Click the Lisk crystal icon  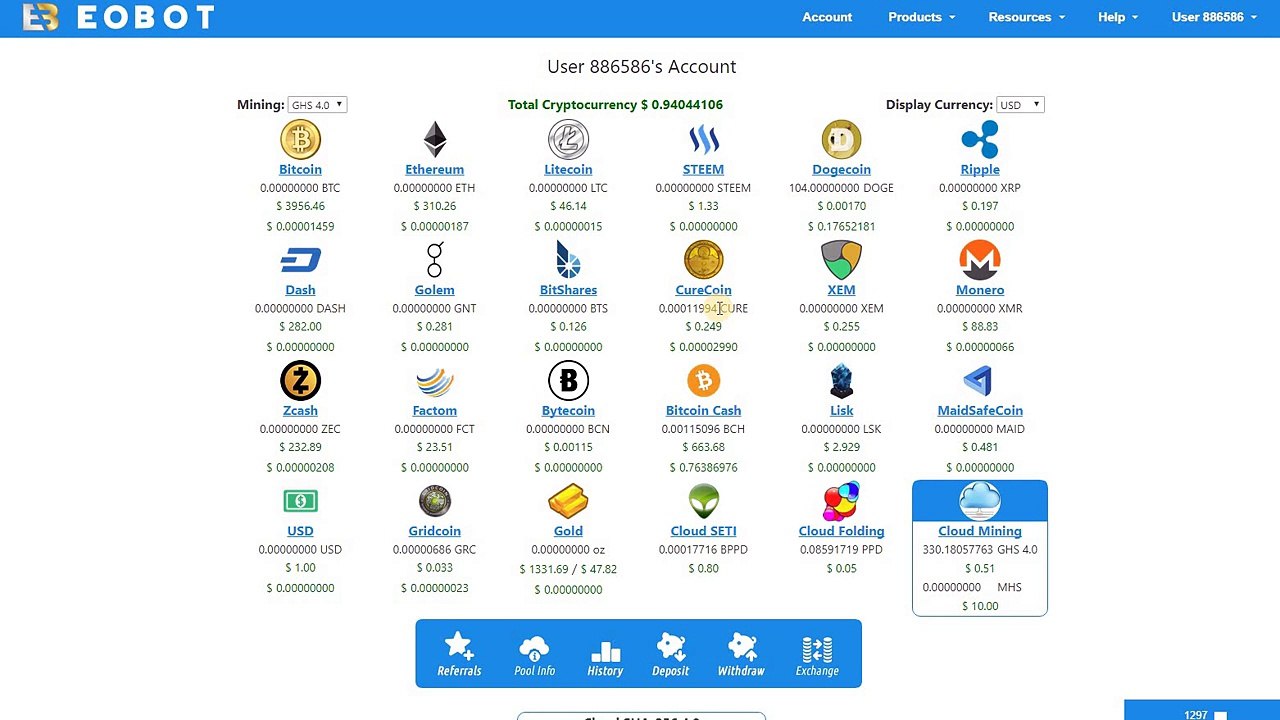(x=841, y=381)
